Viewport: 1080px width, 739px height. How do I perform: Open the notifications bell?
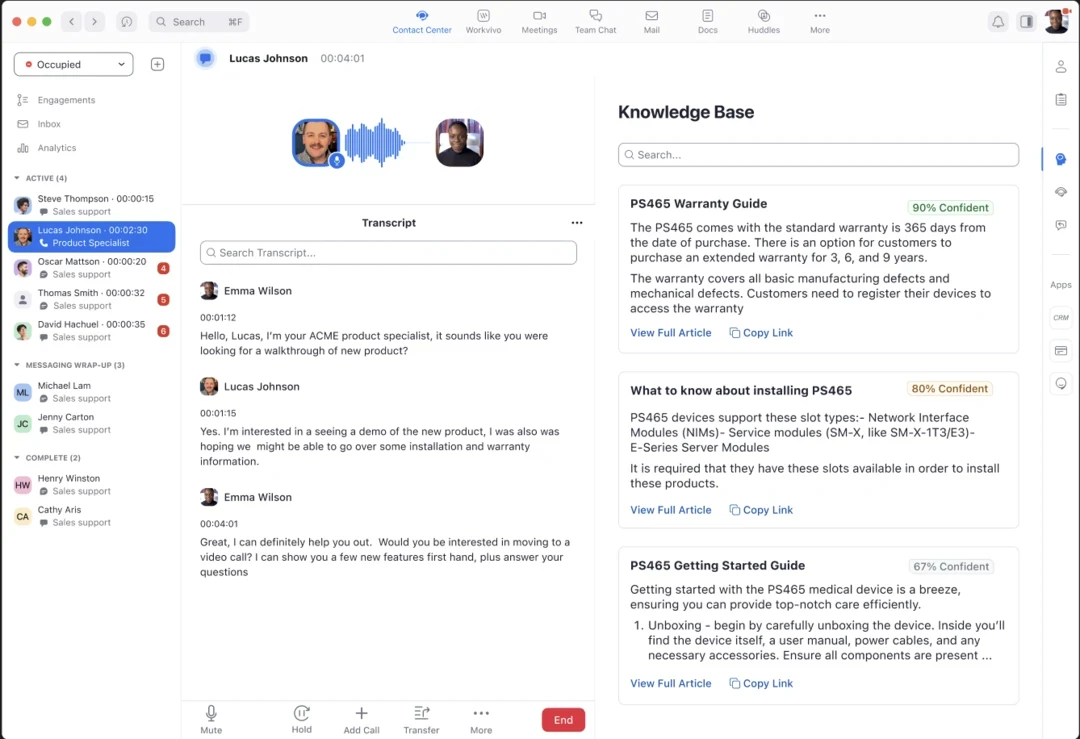997,22
